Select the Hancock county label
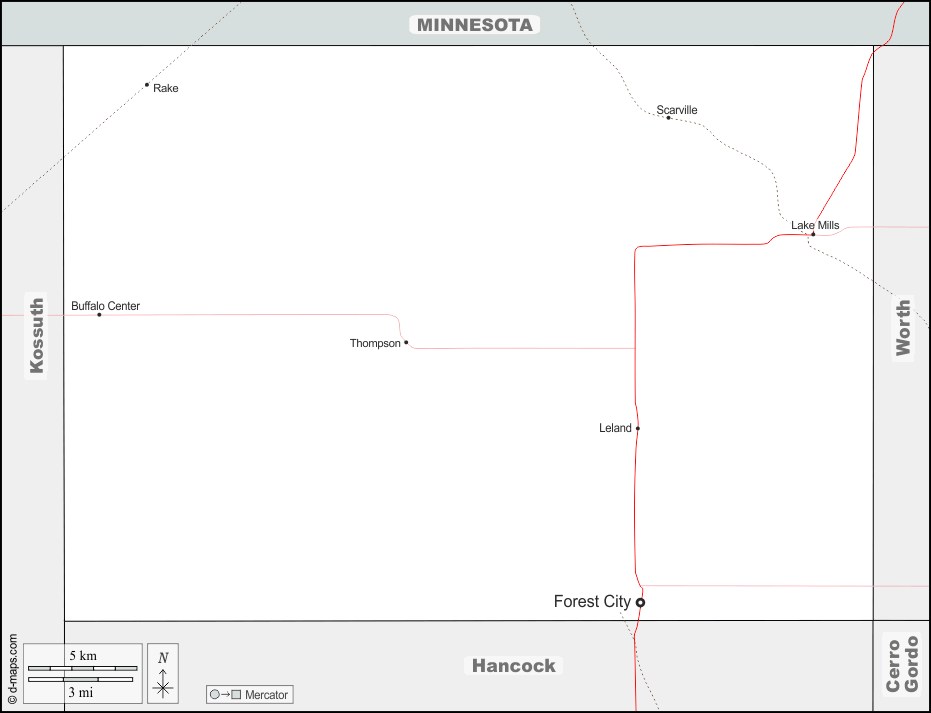Screen dimensions: 931x713 [x=513, y=666]
